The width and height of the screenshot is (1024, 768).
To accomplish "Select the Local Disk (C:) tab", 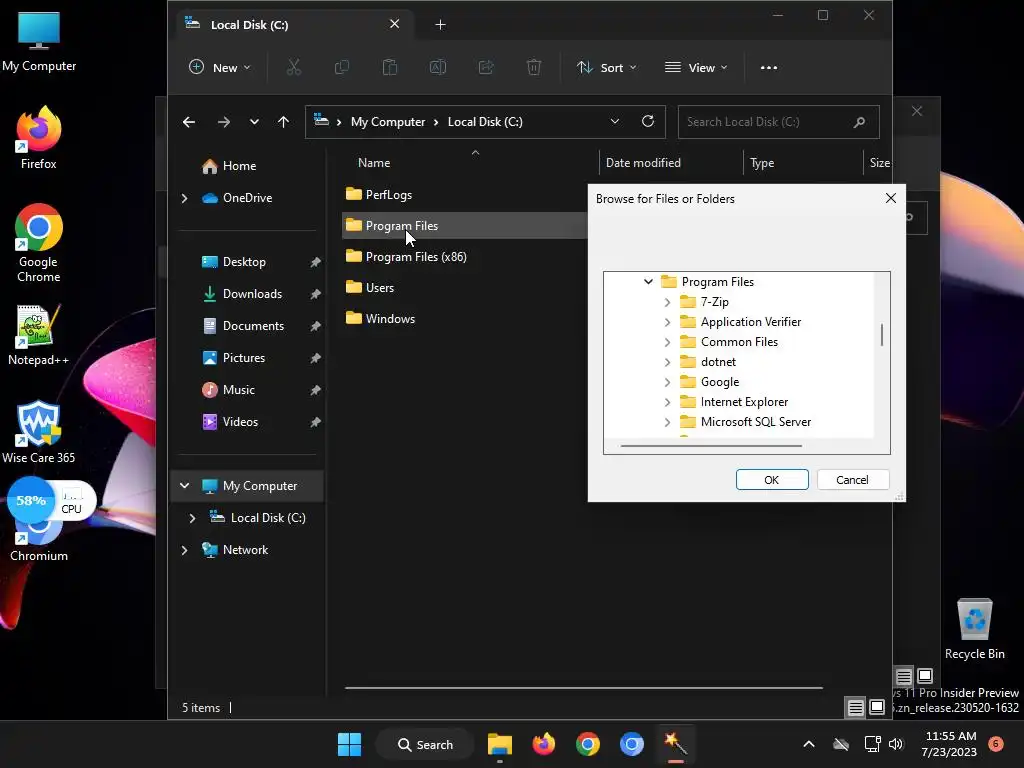I will coord(294,25).
